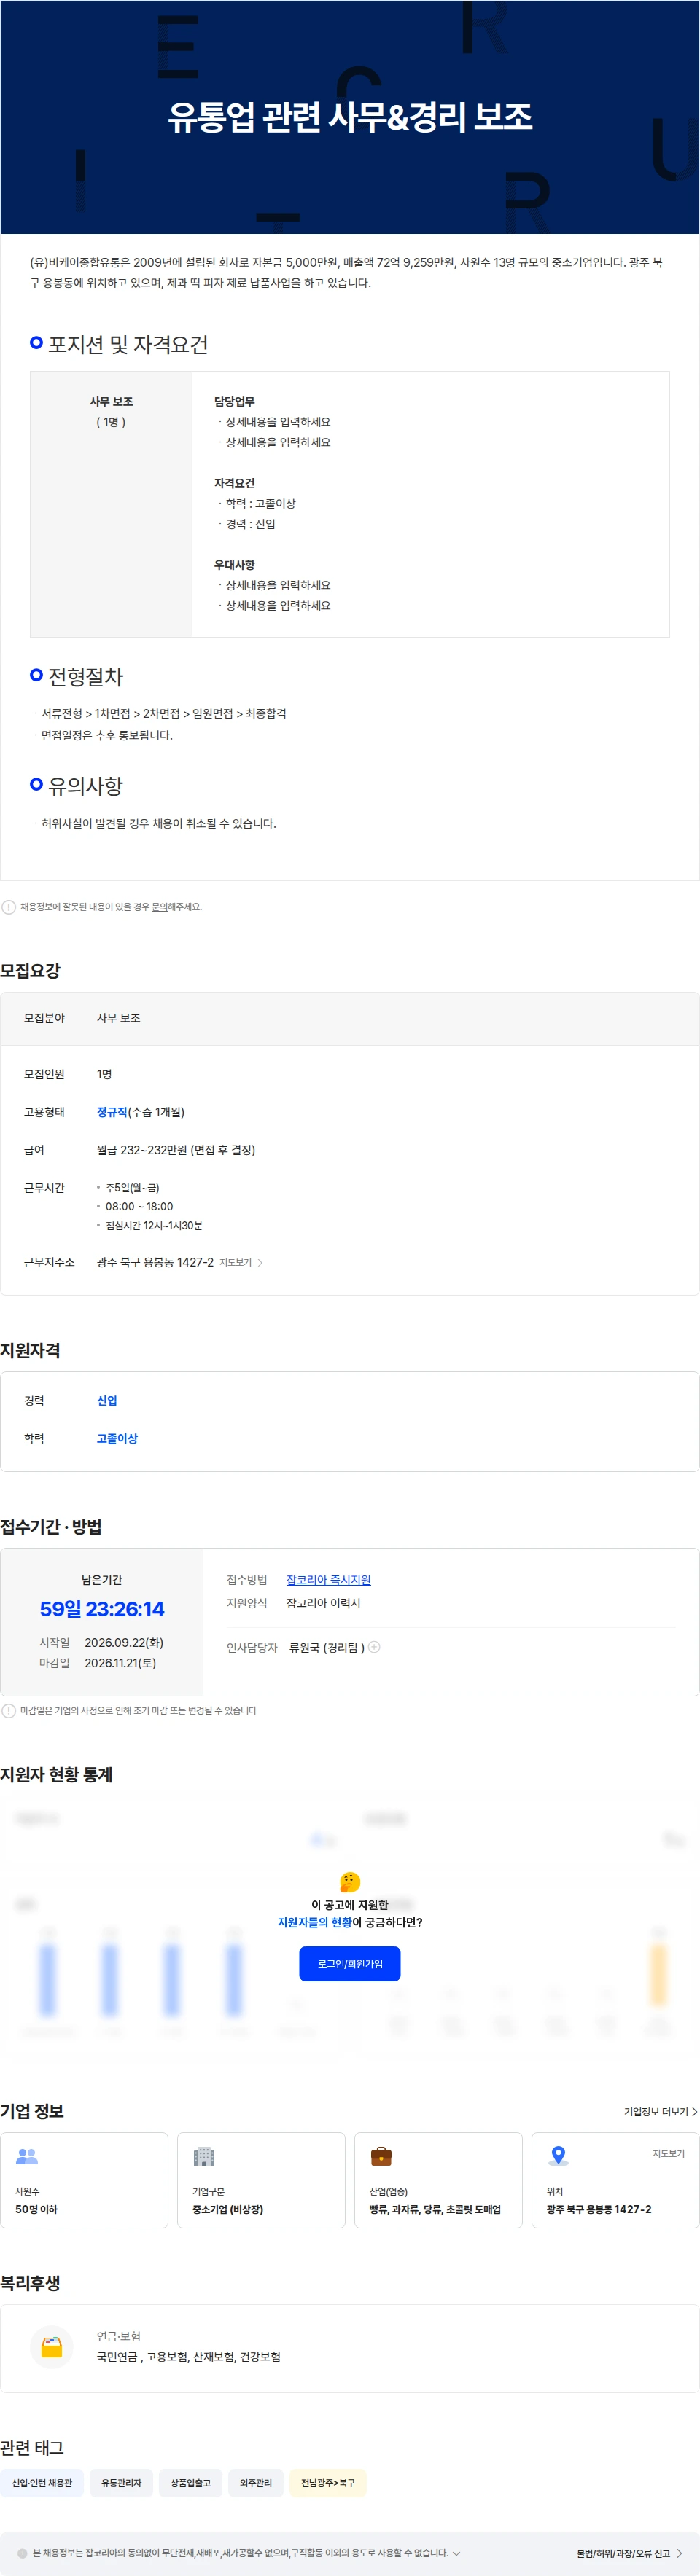Select 상품입출고 tag
700x2576 pixels.
(x=190, y=2482)
